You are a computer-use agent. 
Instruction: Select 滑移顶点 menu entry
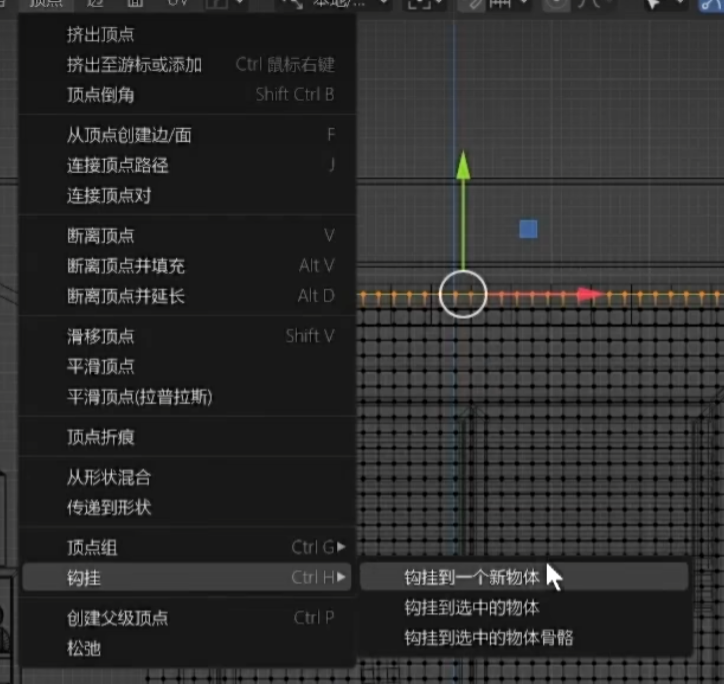[x=100, y=336]
